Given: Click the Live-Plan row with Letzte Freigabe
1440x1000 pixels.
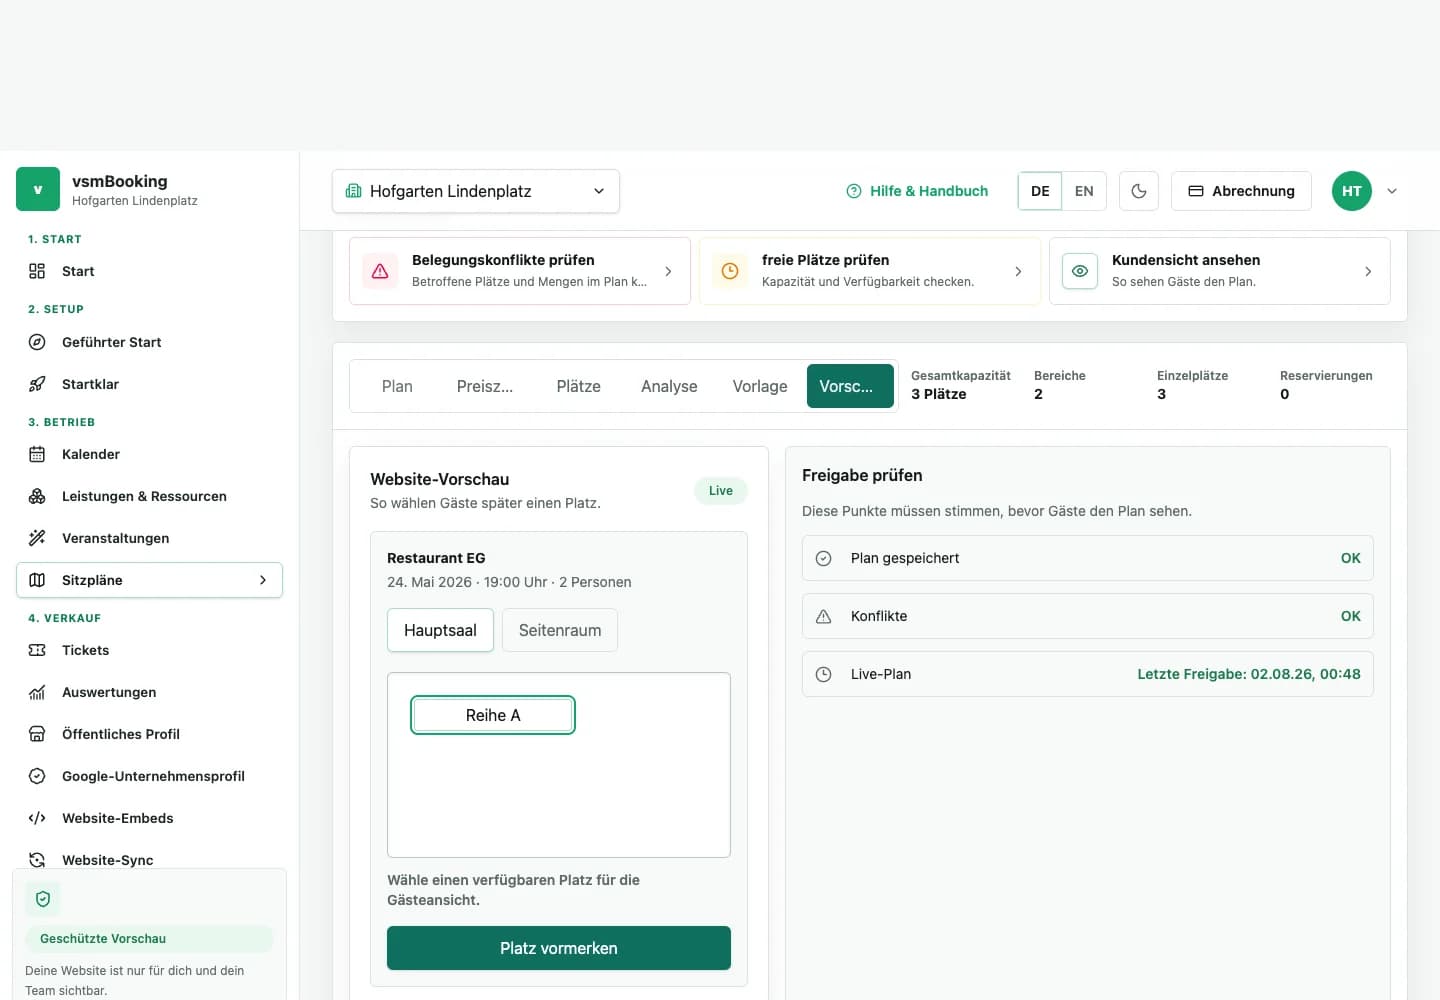Looking at the screenshot, I should [x=1088, y=674].
